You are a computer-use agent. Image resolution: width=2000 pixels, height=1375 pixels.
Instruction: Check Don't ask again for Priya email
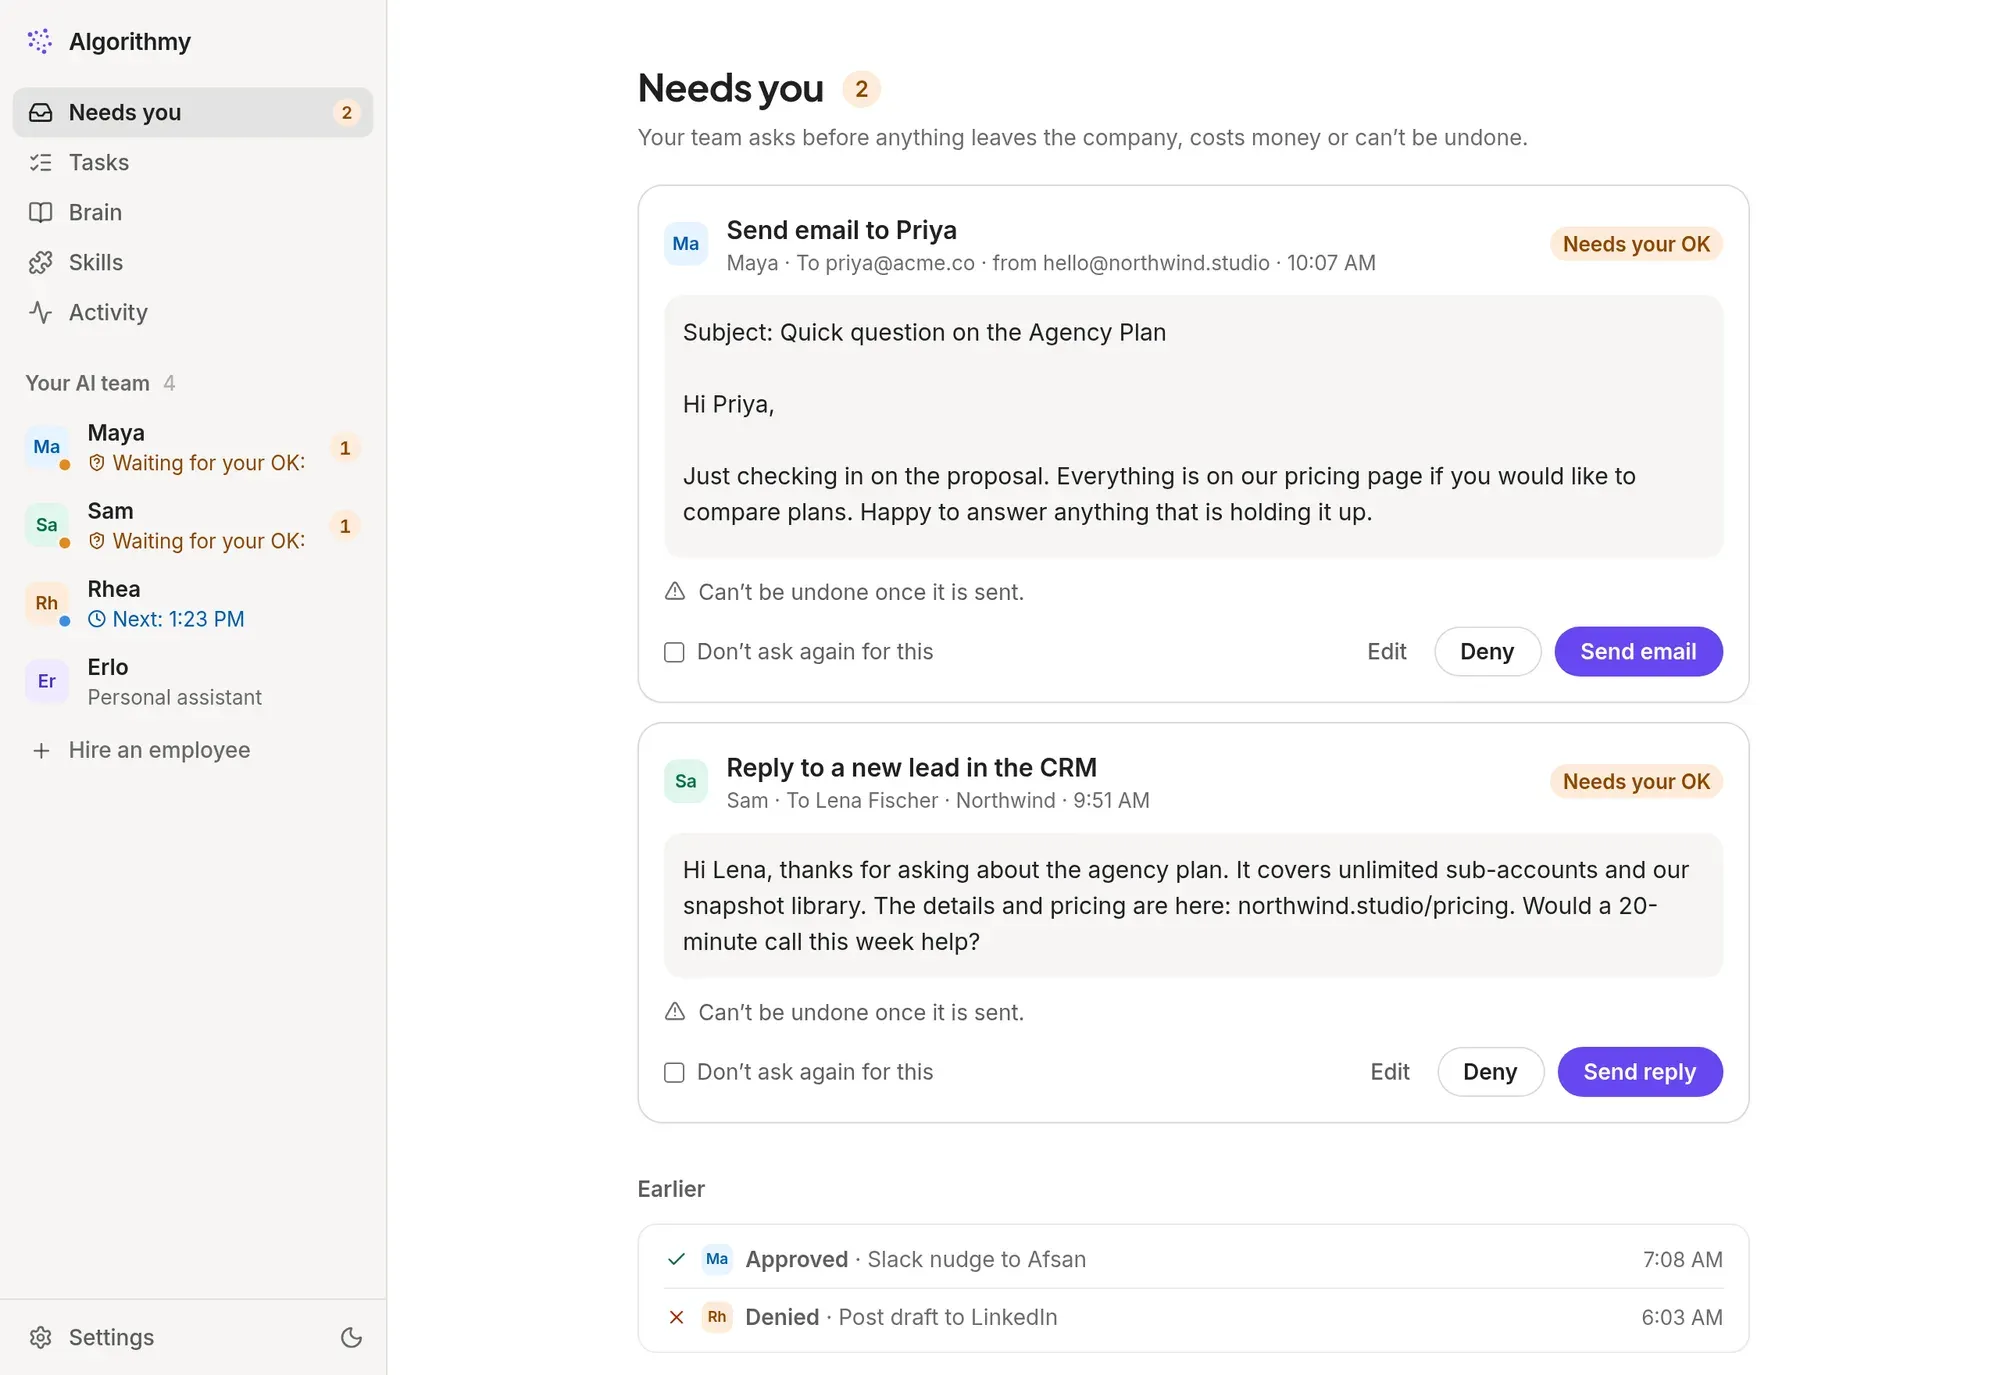(675, 652)
